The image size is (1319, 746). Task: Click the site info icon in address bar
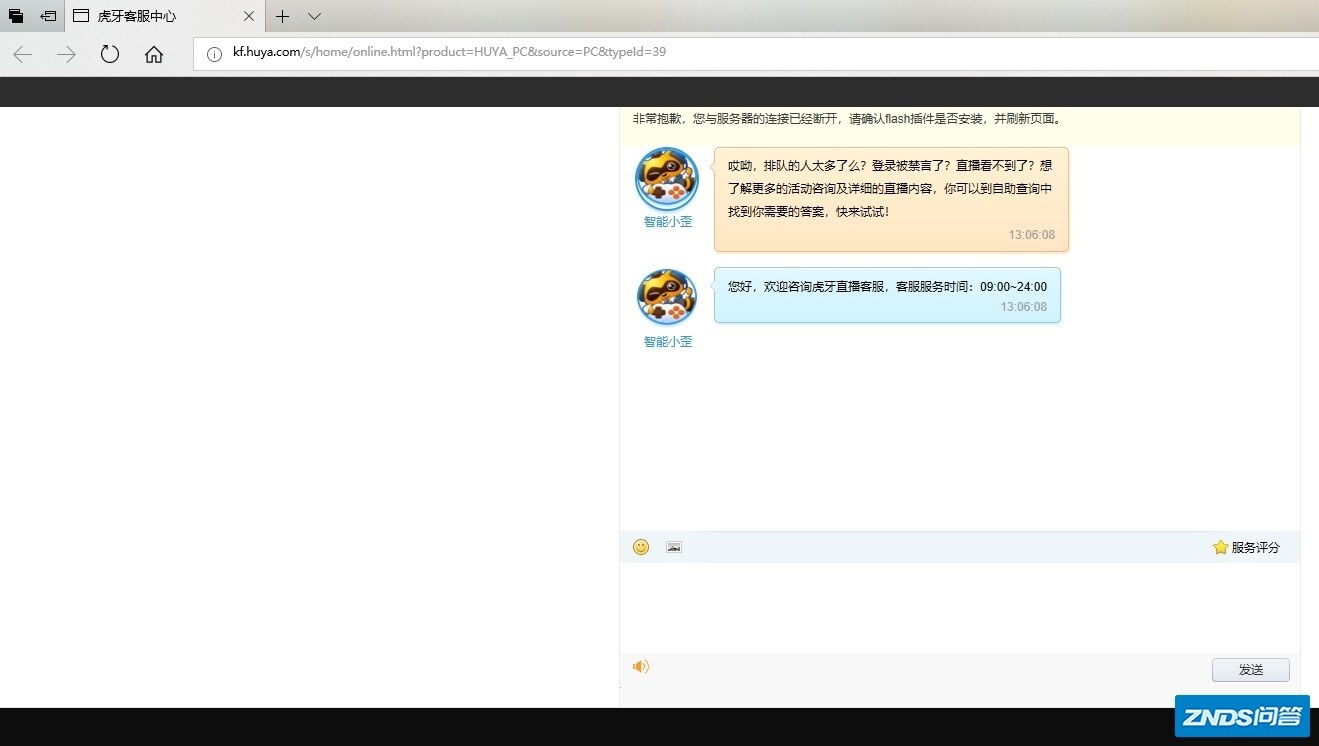(x=214, y=54)
